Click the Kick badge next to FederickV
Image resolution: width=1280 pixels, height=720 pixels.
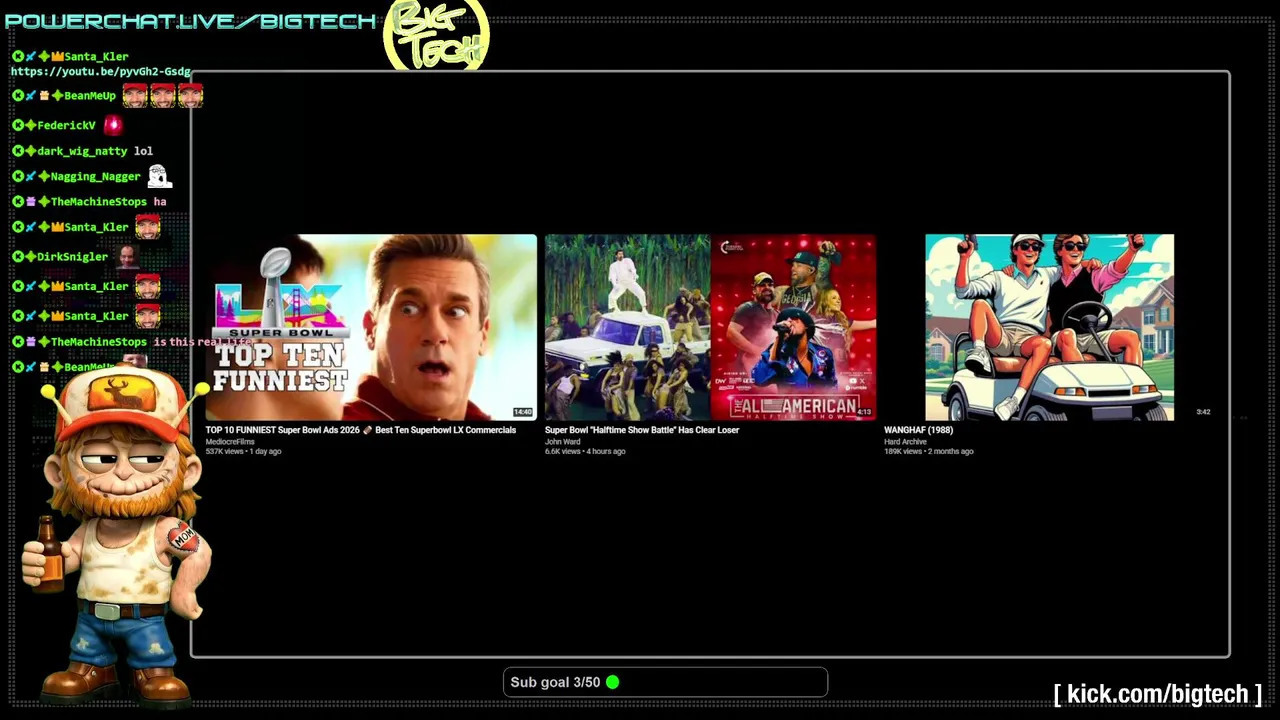click(18, 125)
